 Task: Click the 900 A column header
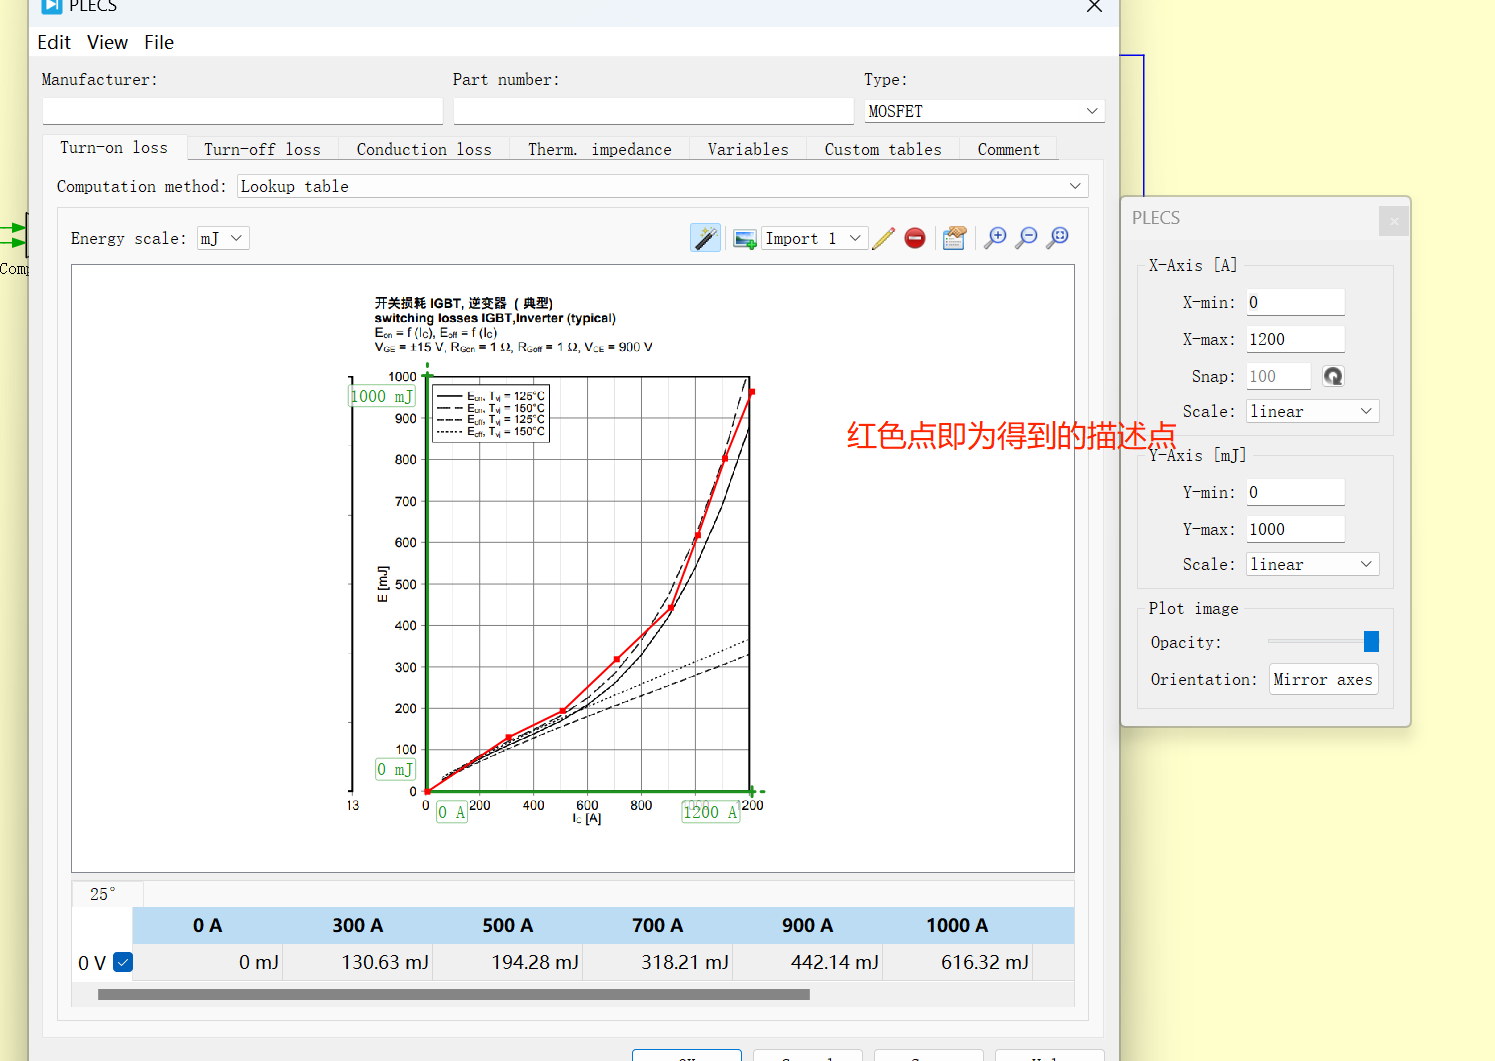pyautogui.click(x=808, y=925)
